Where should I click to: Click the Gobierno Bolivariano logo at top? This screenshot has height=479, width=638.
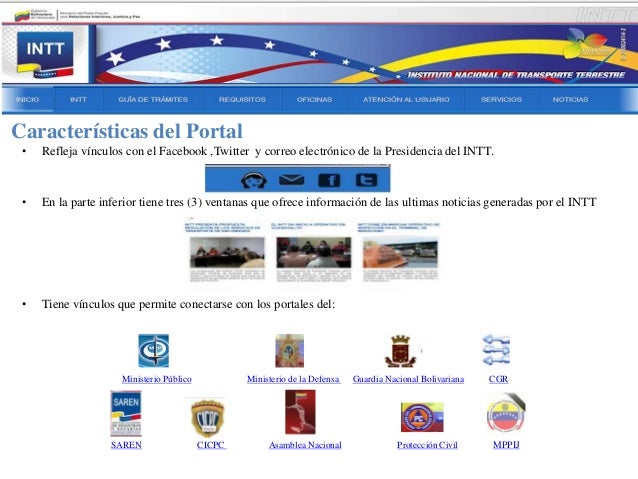point(35,16)
